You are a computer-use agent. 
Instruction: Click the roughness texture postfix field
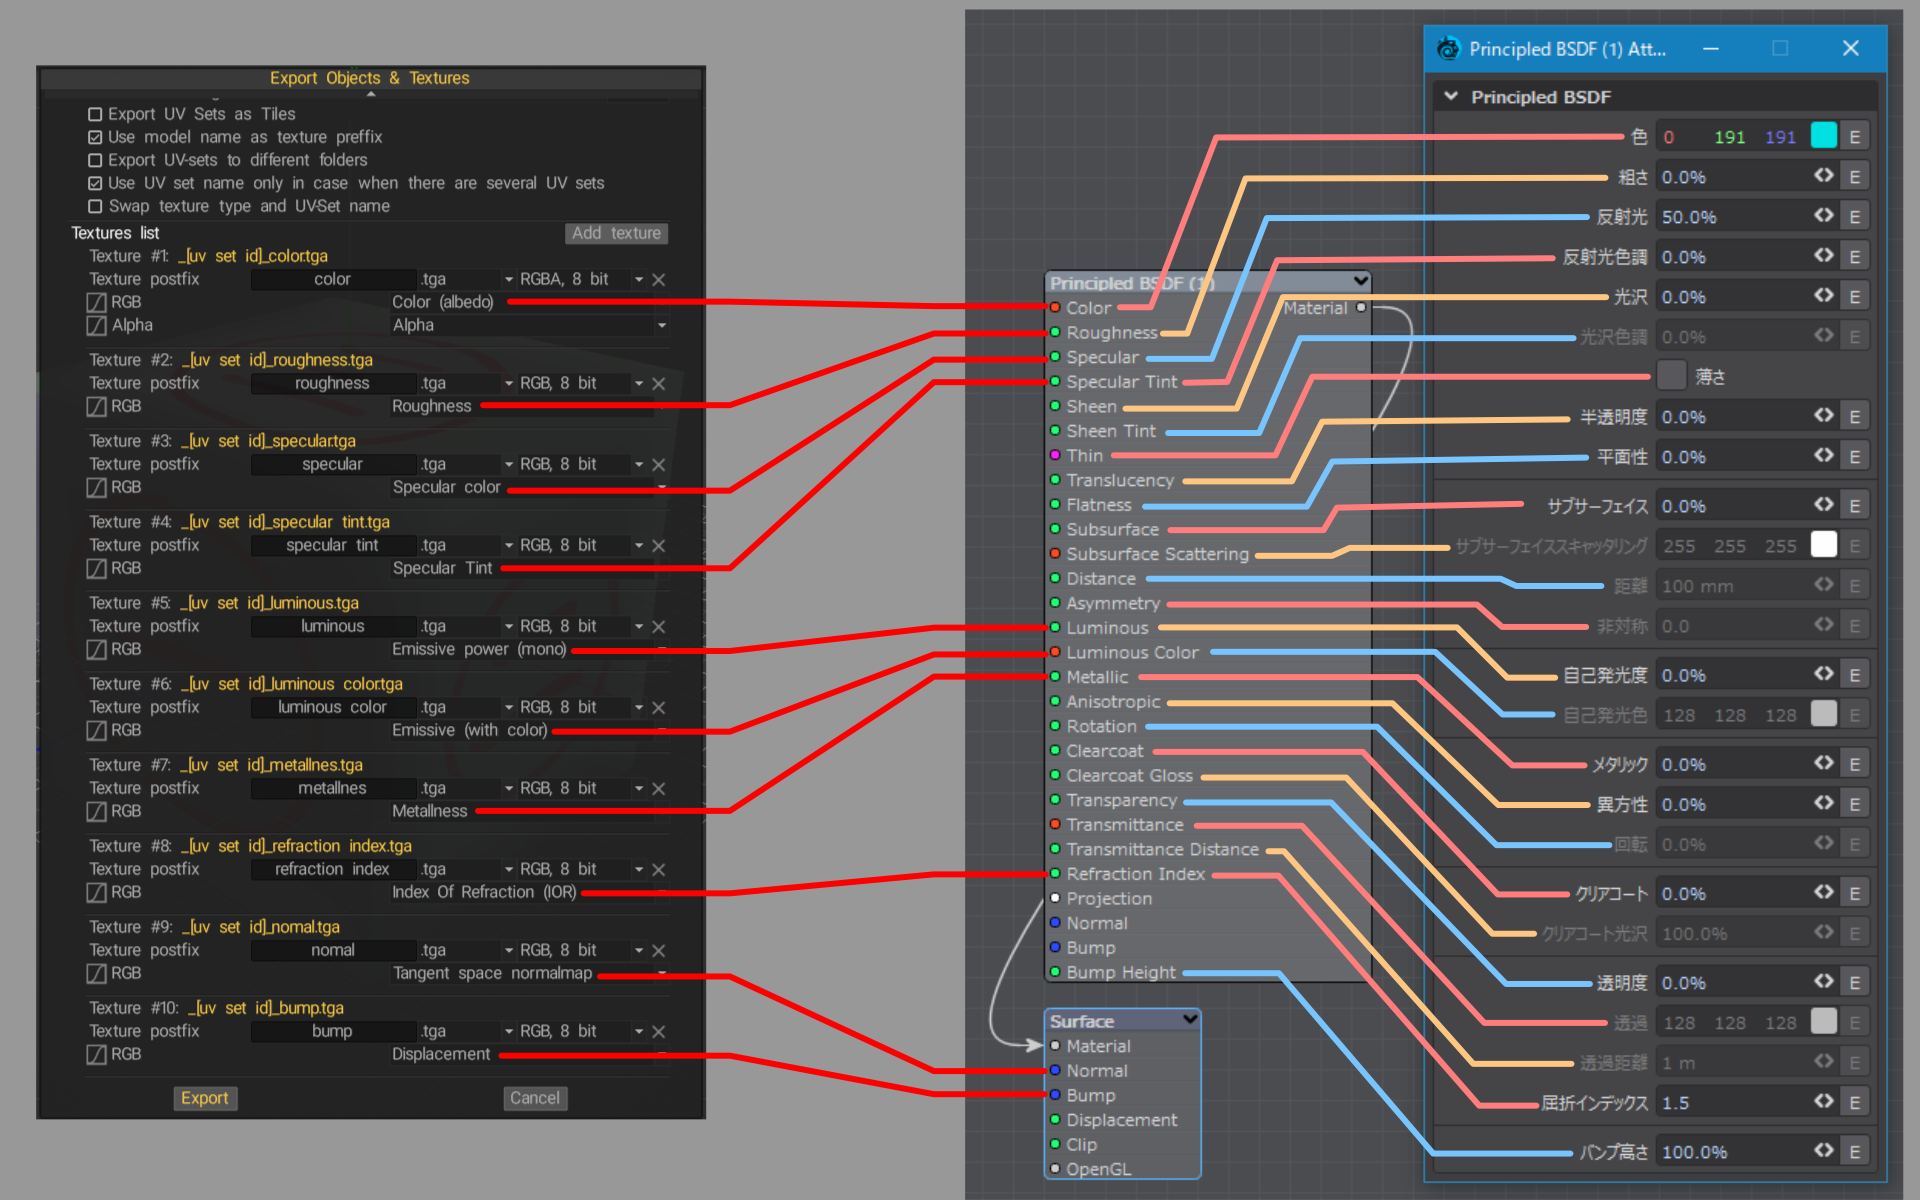[332, 384]
